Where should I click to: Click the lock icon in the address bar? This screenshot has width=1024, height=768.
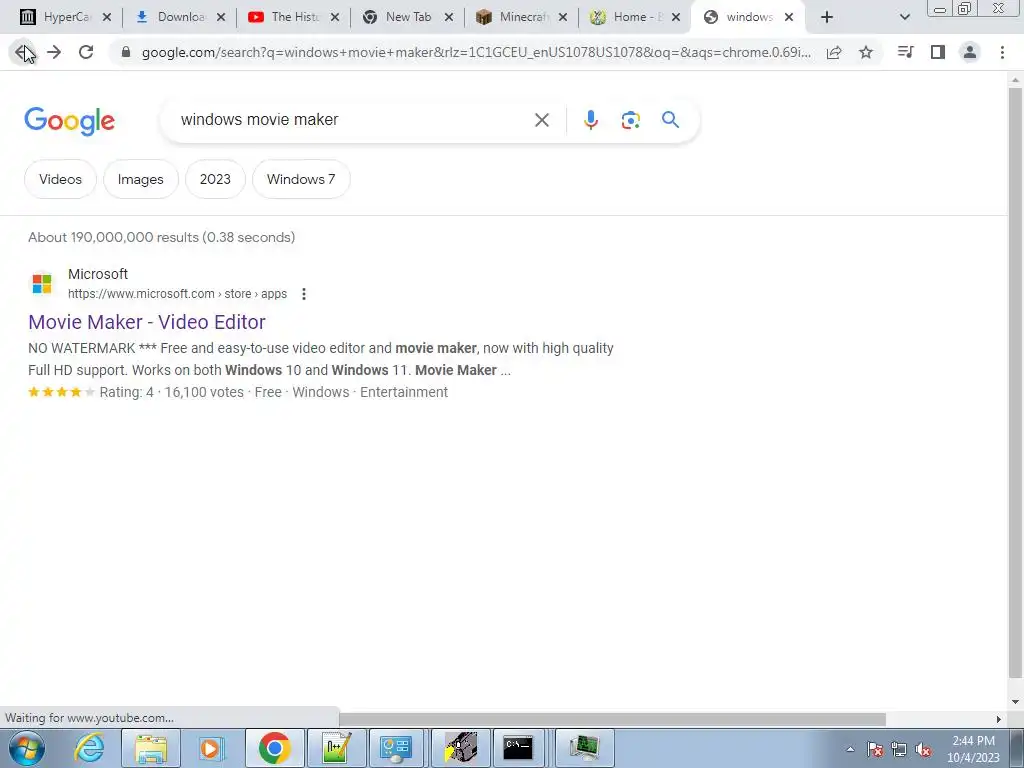coord(126,53)
